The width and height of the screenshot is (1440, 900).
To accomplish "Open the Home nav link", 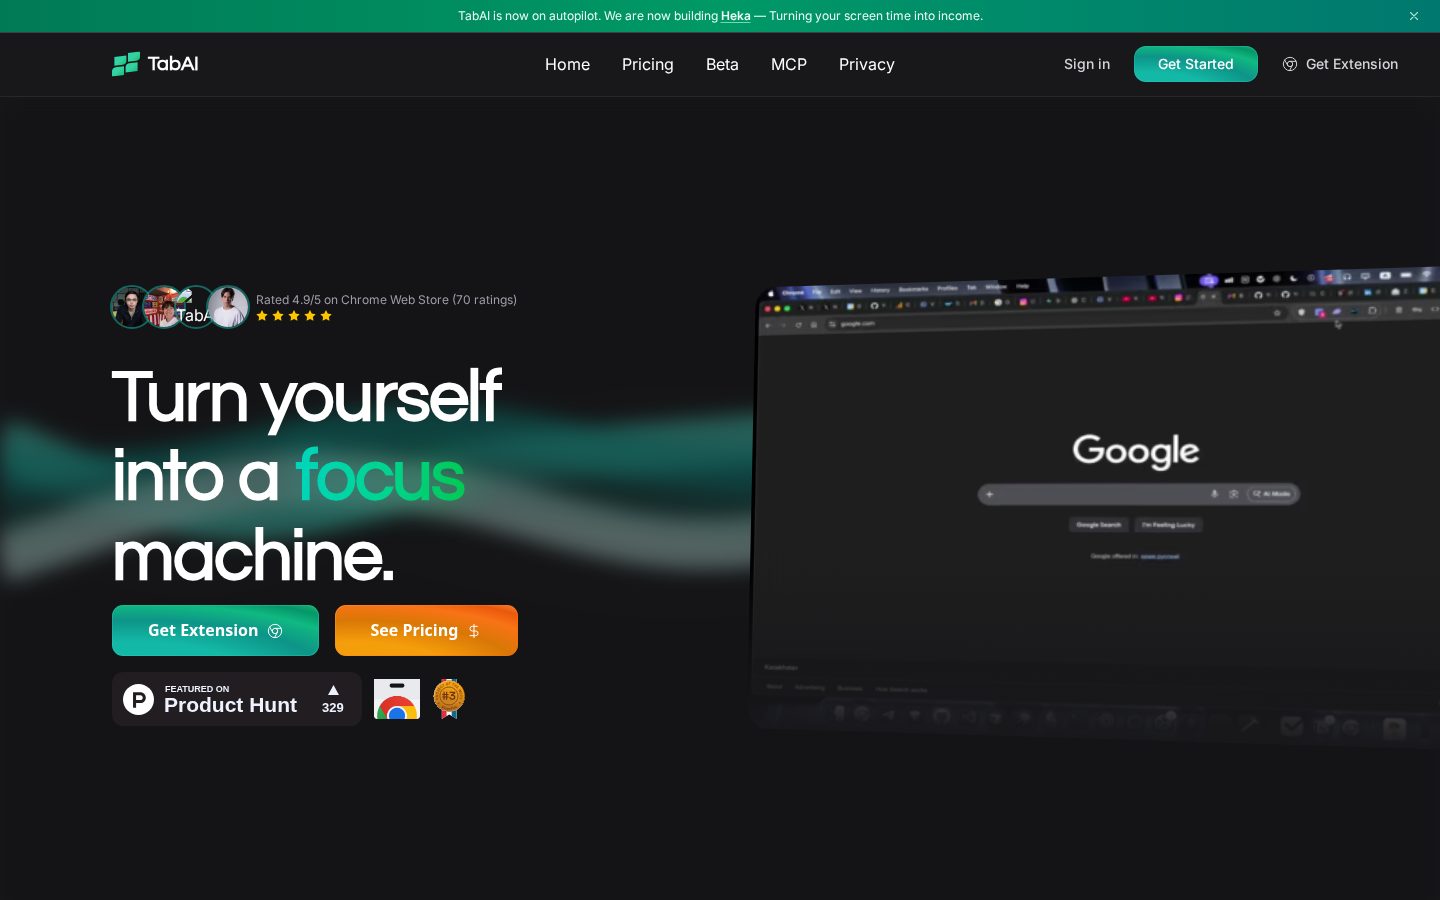I will pyautogui.click(x=567, y=64).
